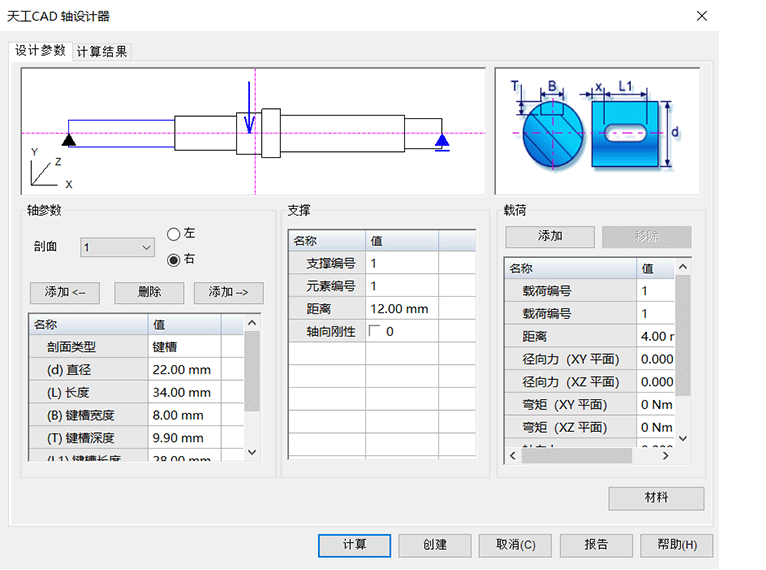
Task: Click the 剖面类型 value 键槽
Action: [184, 347]
